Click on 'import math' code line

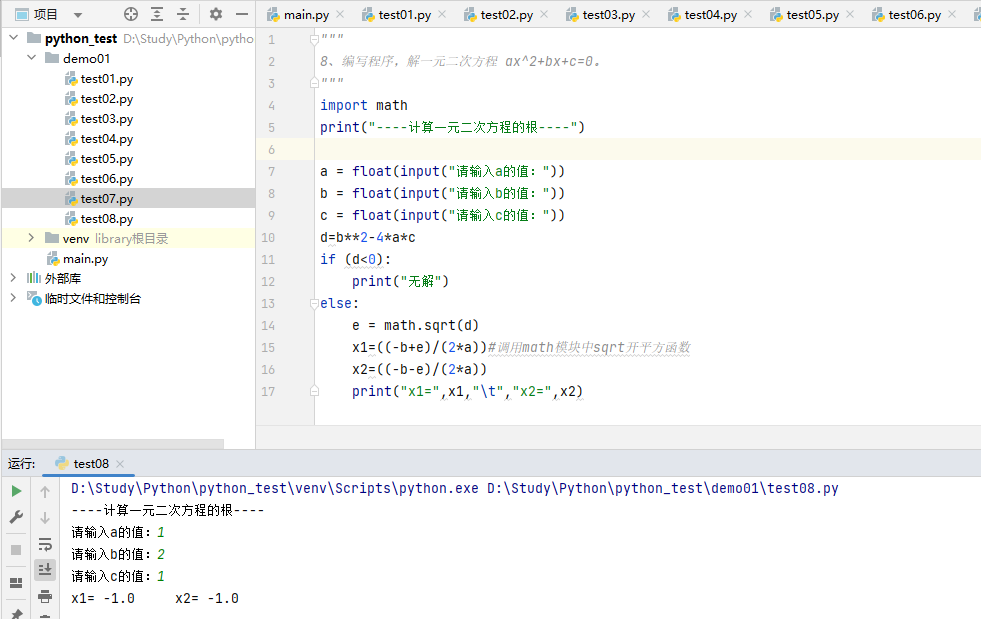(x=363, y=105)
